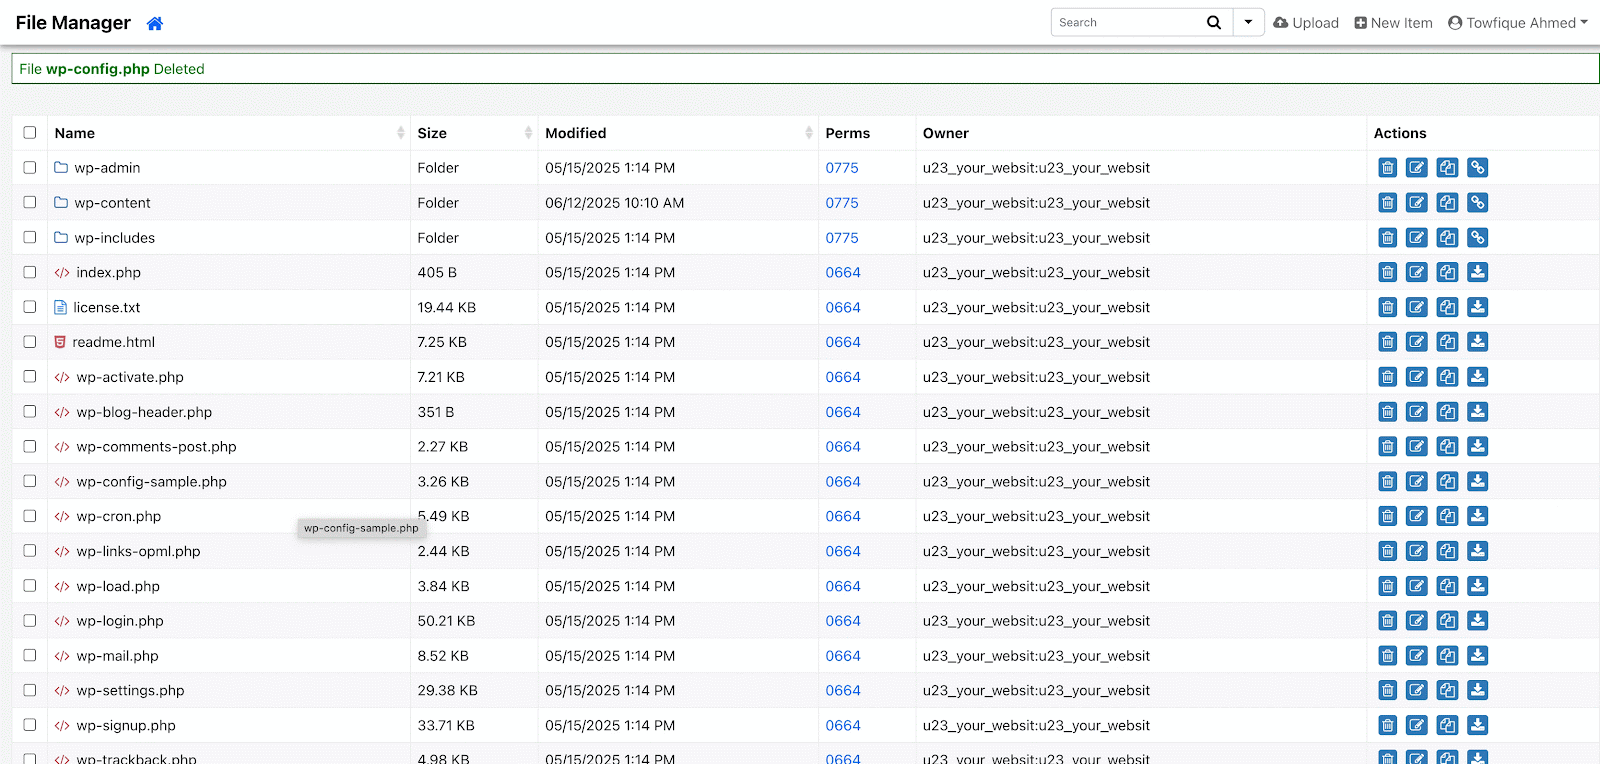The image size is (1600, 764).
Task: Select wp-includes row checkbox
Action: click(x=30, y=237)
